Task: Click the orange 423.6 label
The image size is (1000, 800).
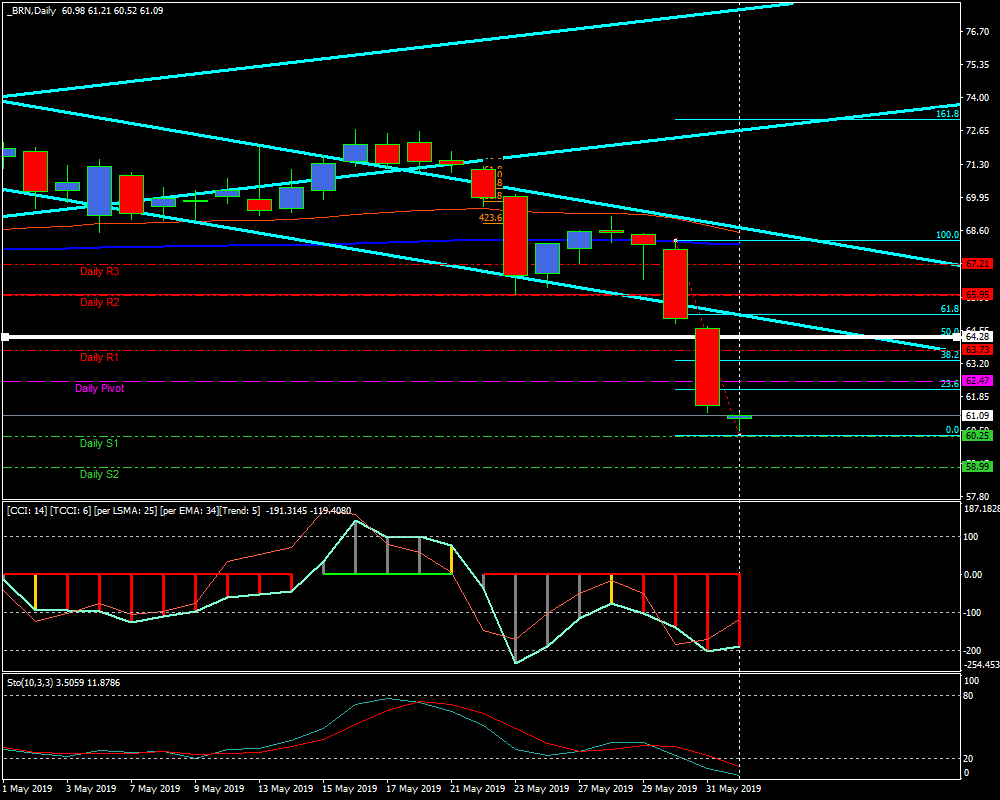Action: coord(490,217)
